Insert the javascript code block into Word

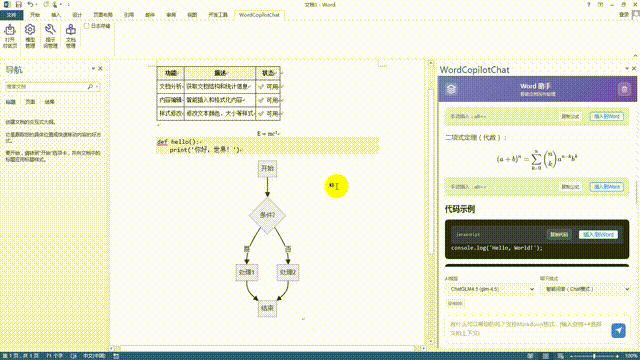[598, 235]
